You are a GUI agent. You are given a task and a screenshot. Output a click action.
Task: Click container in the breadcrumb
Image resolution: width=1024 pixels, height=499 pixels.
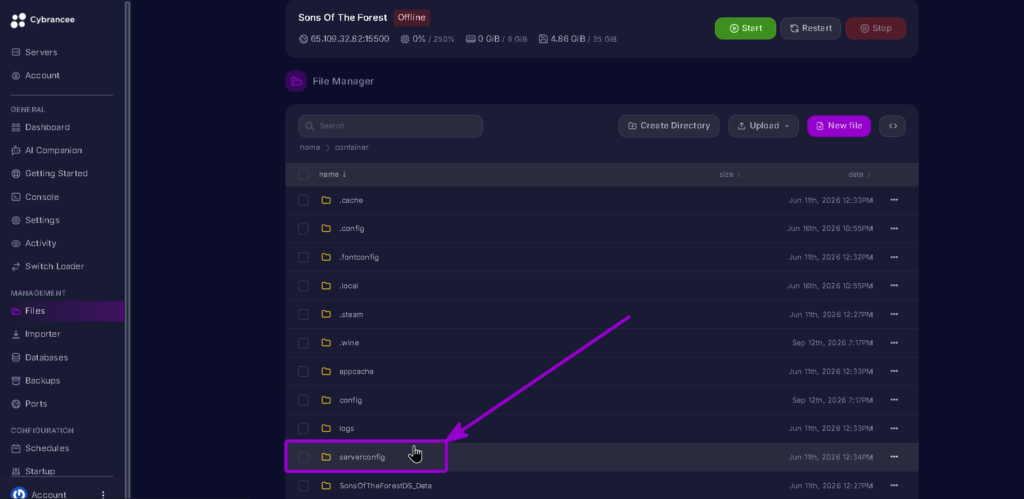pyautogui.click(x=351, y=148)
